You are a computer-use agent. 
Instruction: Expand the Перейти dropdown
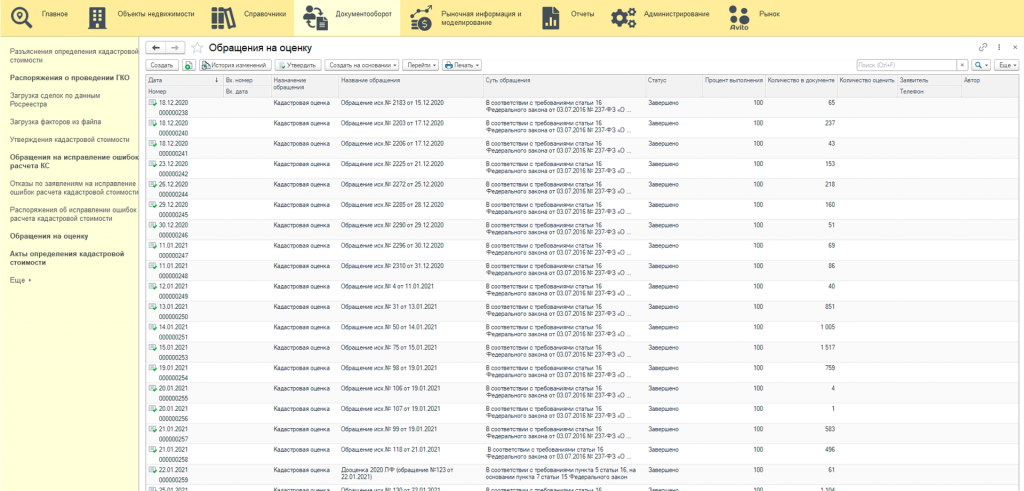(x=421, y=65)
